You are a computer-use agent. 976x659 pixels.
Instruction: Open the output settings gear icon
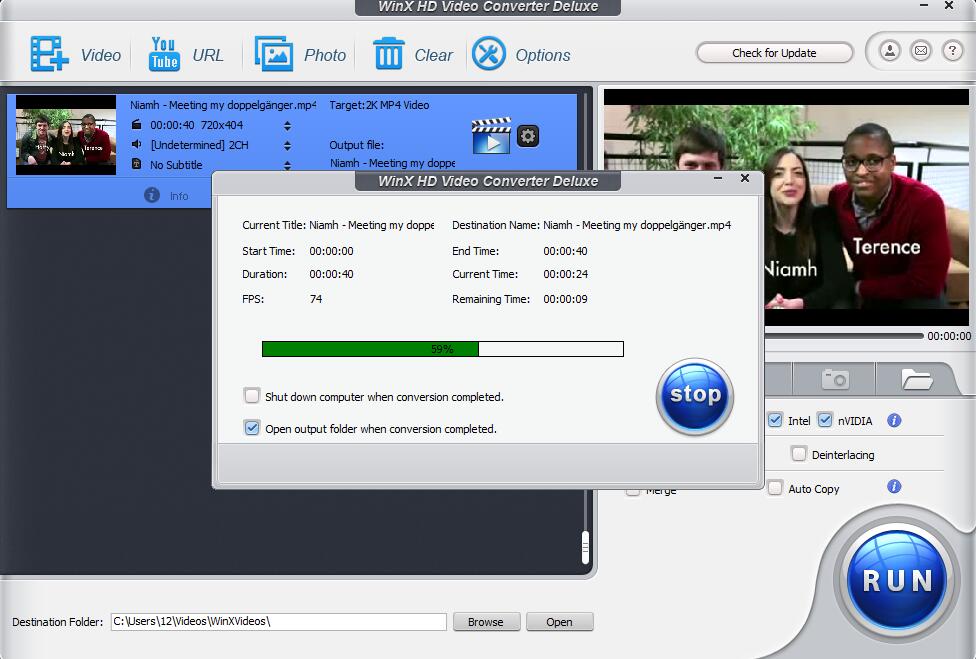point(528,136)
